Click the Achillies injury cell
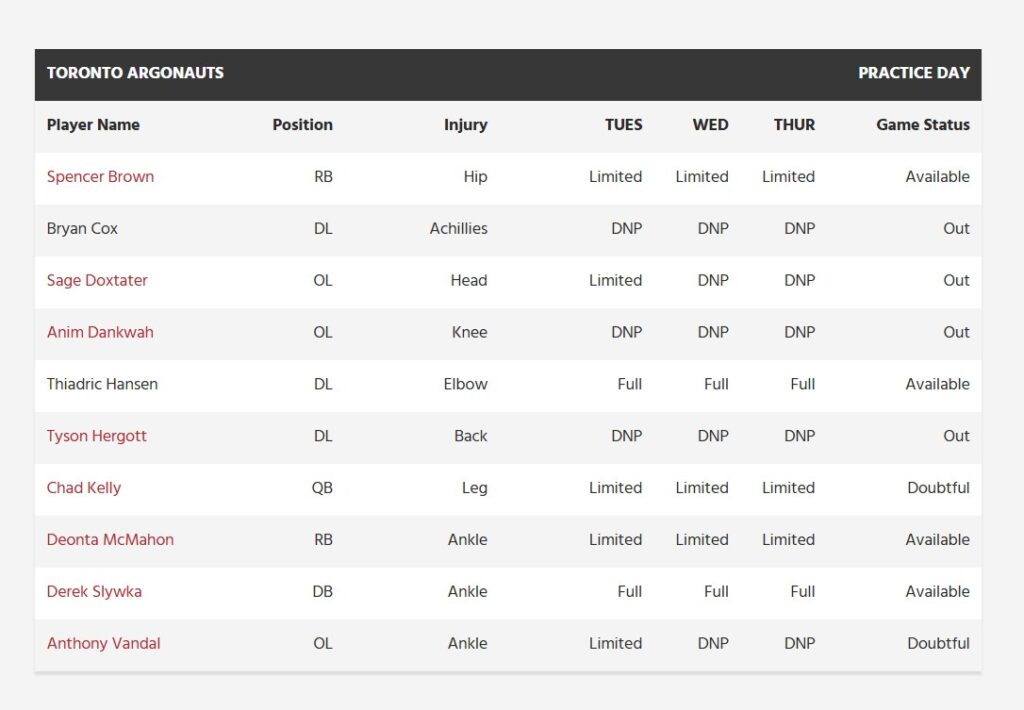 click(458, 229)
